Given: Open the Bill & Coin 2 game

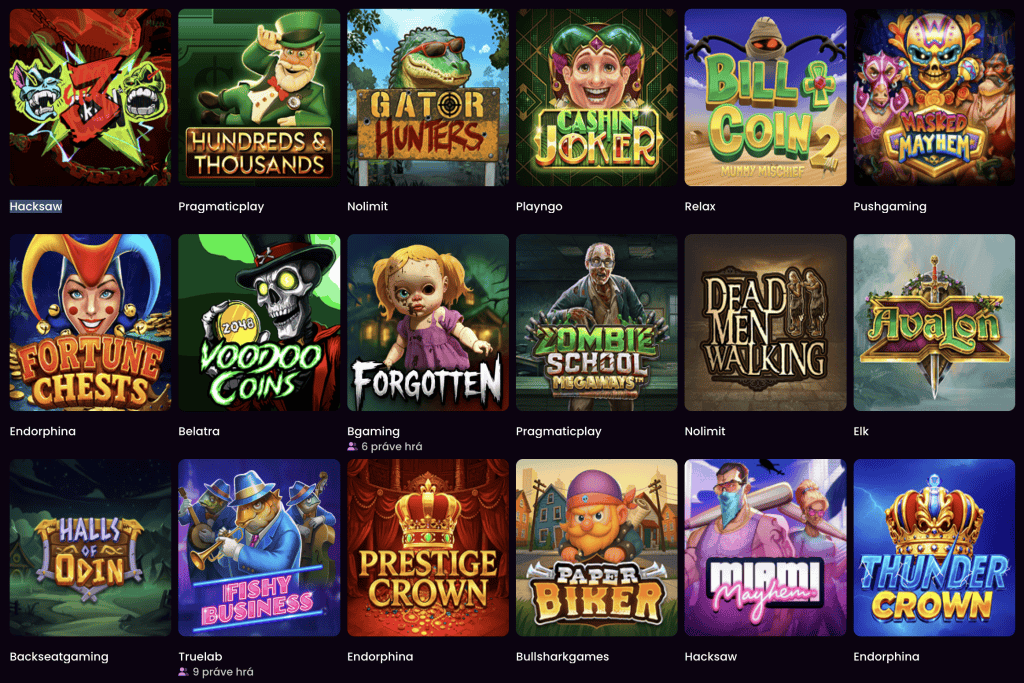Looking at the screenshot, I should tap(765, 97).
